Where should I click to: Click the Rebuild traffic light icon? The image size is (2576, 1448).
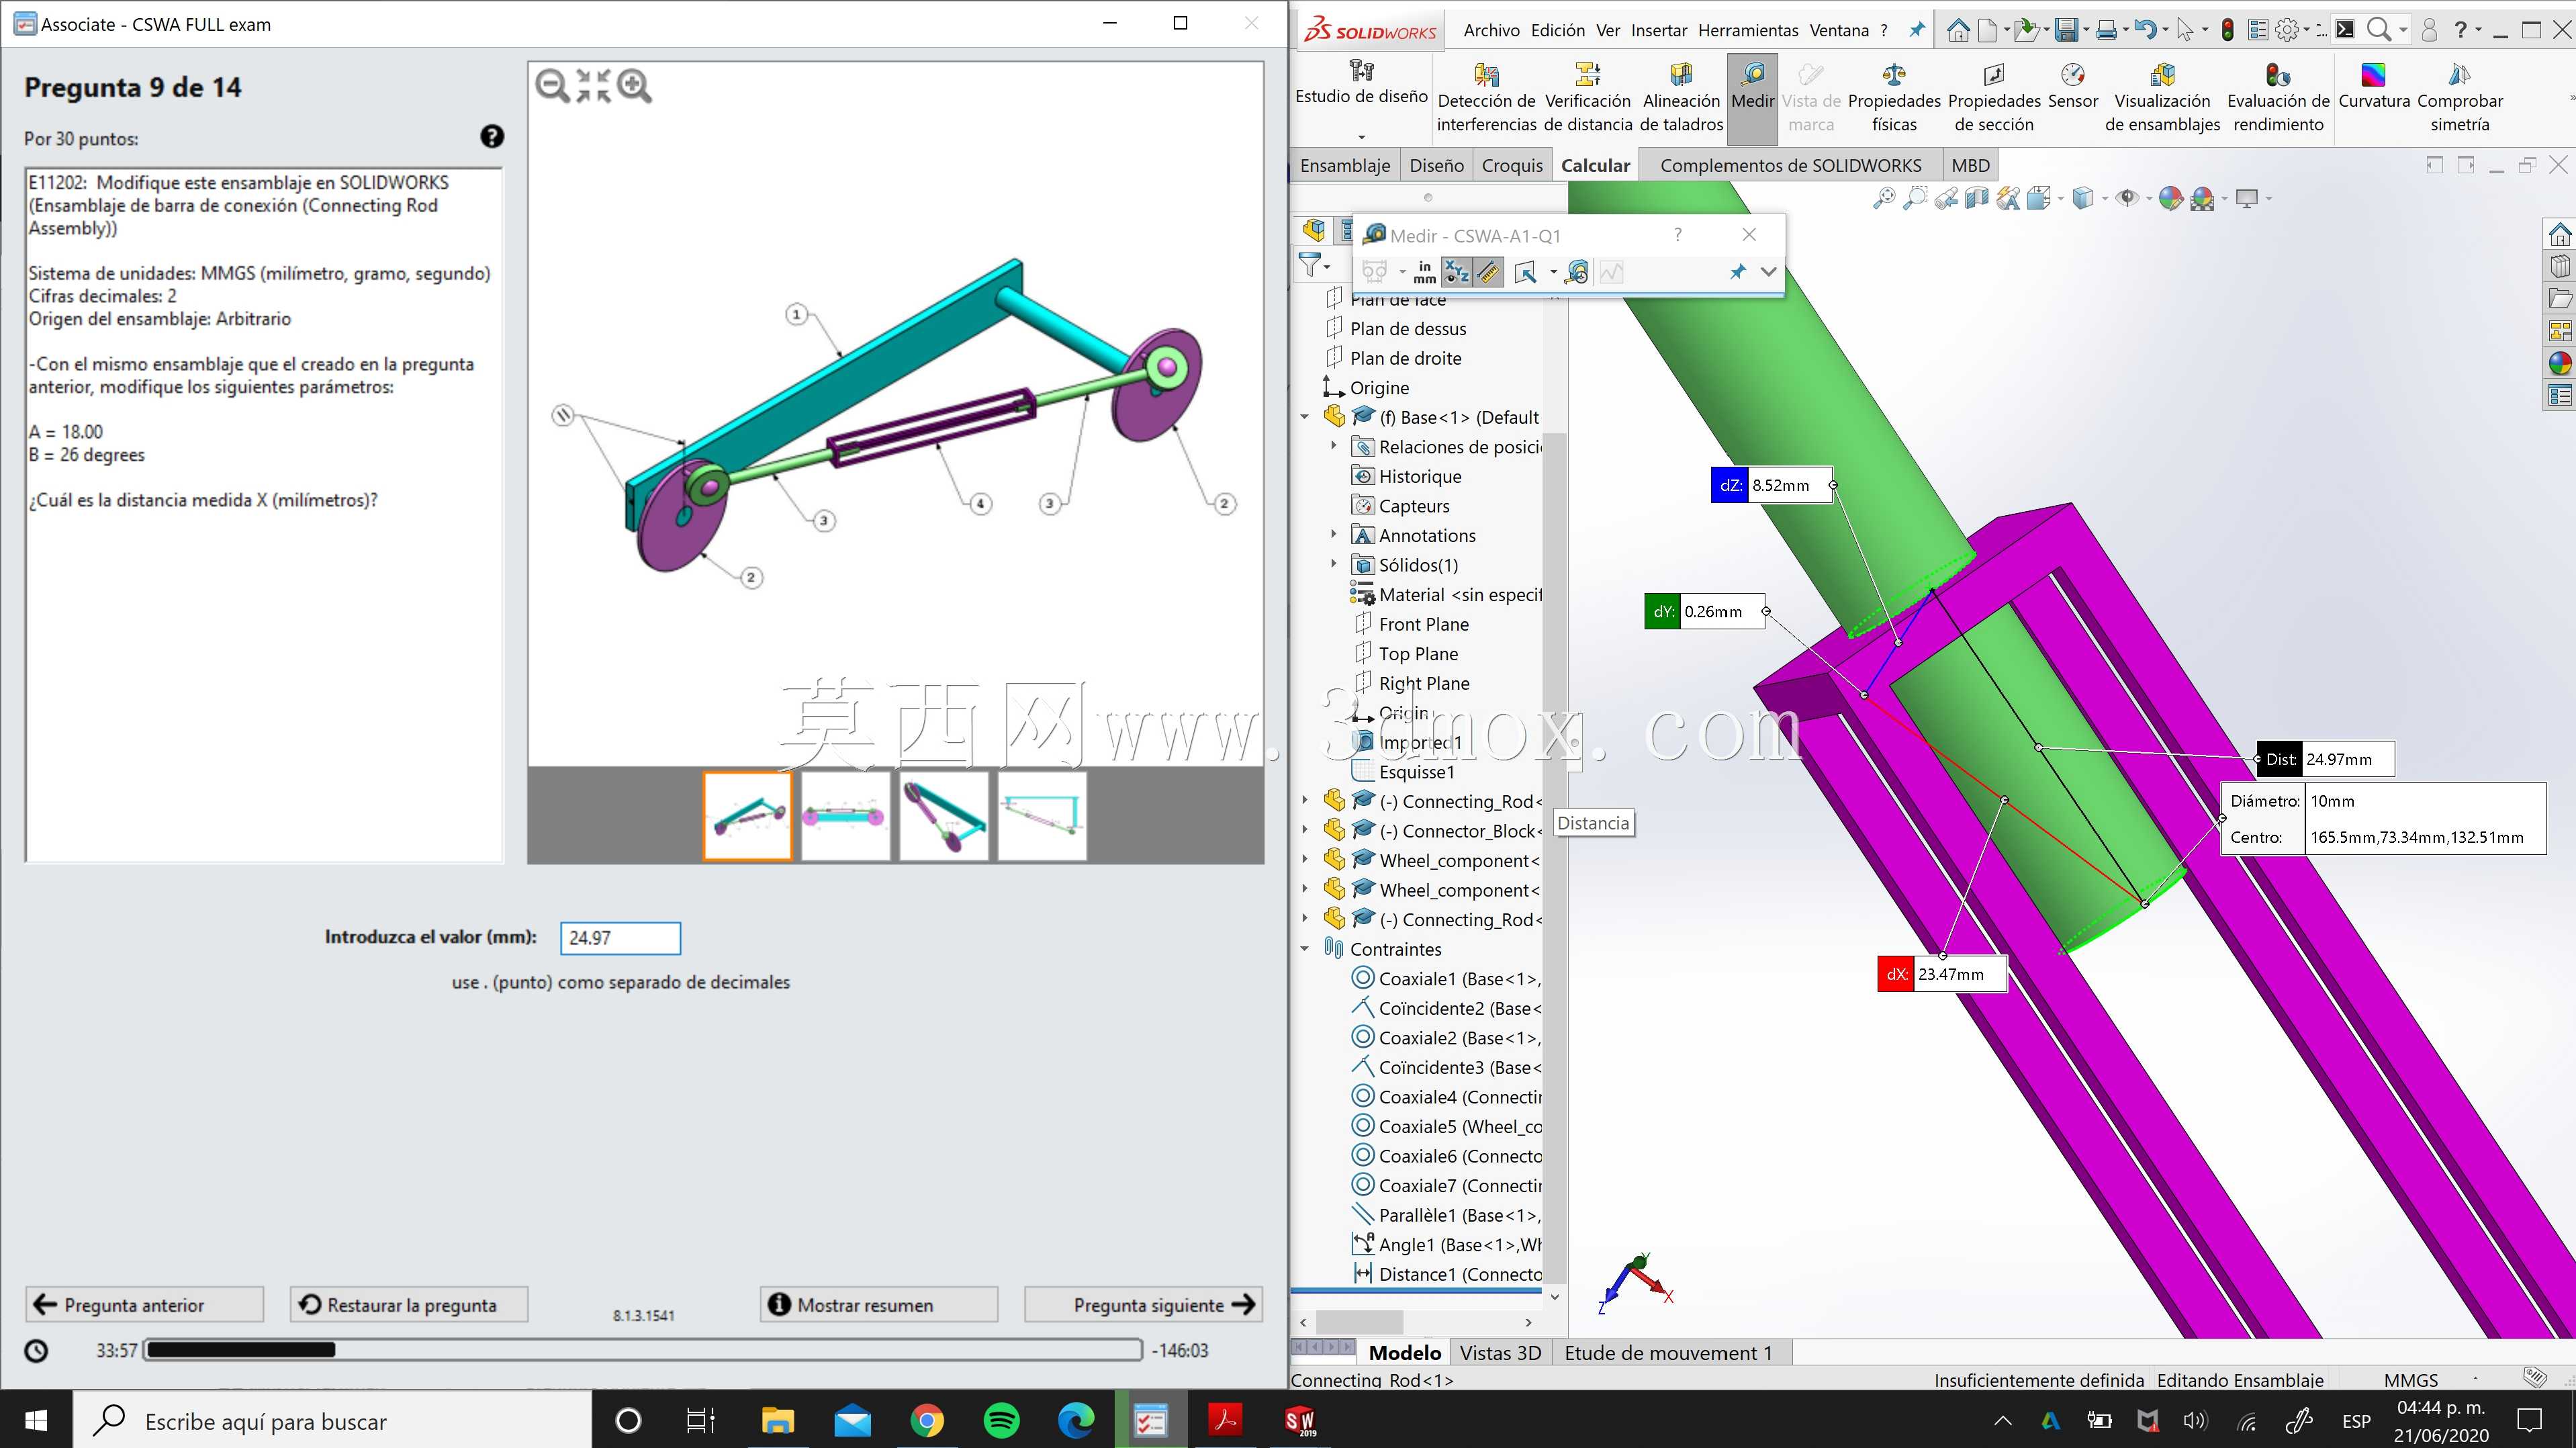click(x=2228, y=30)
